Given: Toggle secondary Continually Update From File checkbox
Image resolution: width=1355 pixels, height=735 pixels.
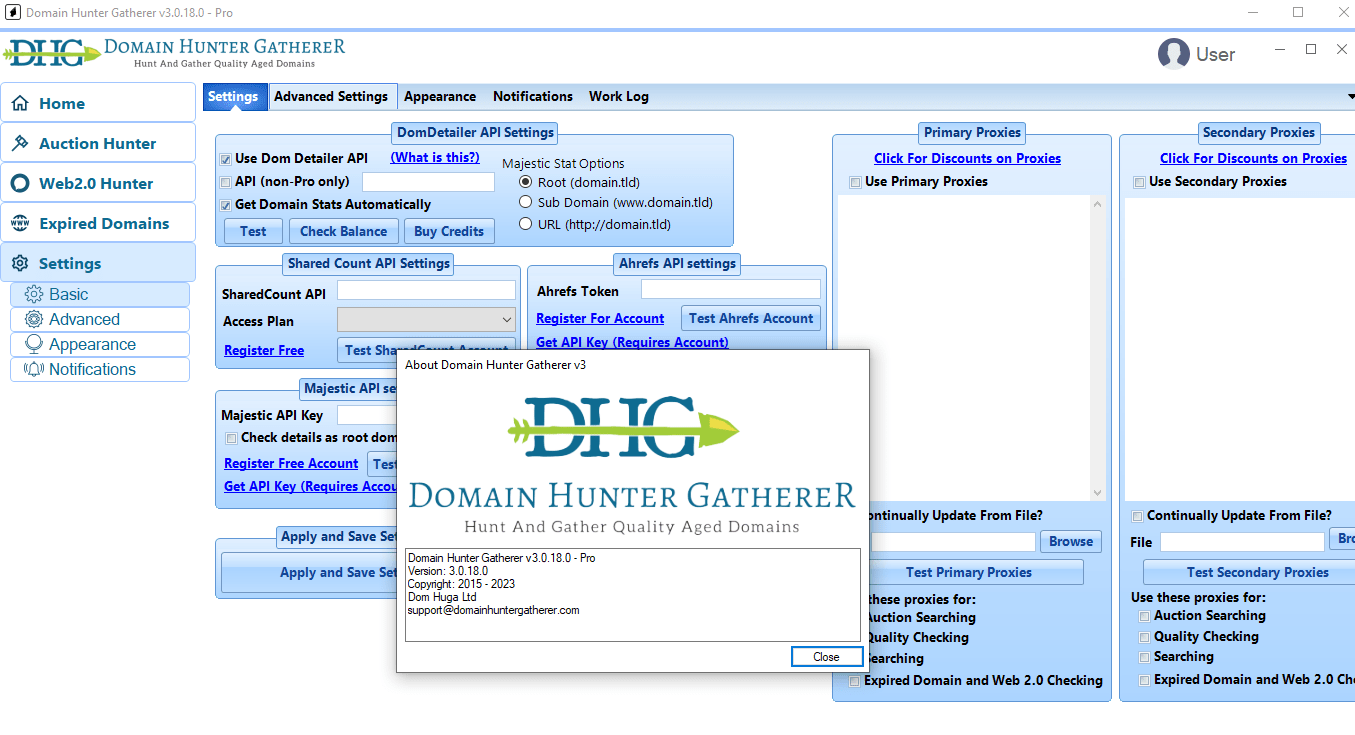Looking at the screenshot, I should [1137, 516].
